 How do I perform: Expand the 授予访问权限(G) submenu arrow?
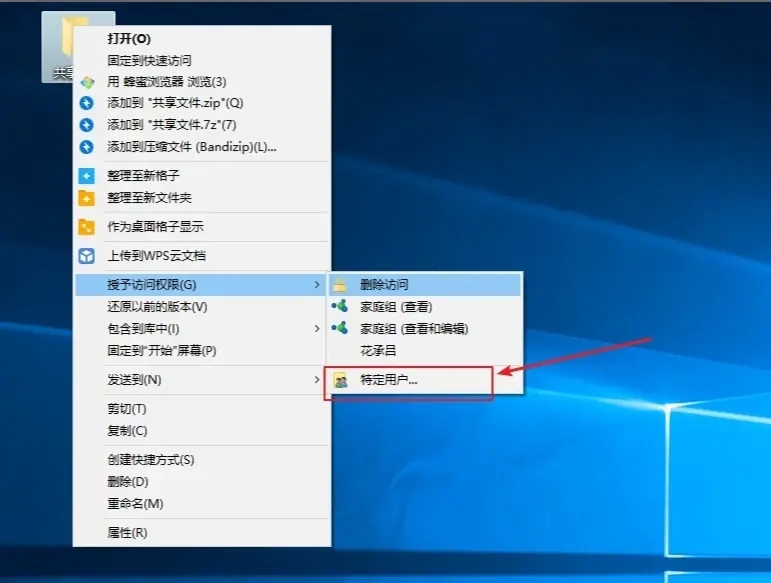[x=318, y=285]
